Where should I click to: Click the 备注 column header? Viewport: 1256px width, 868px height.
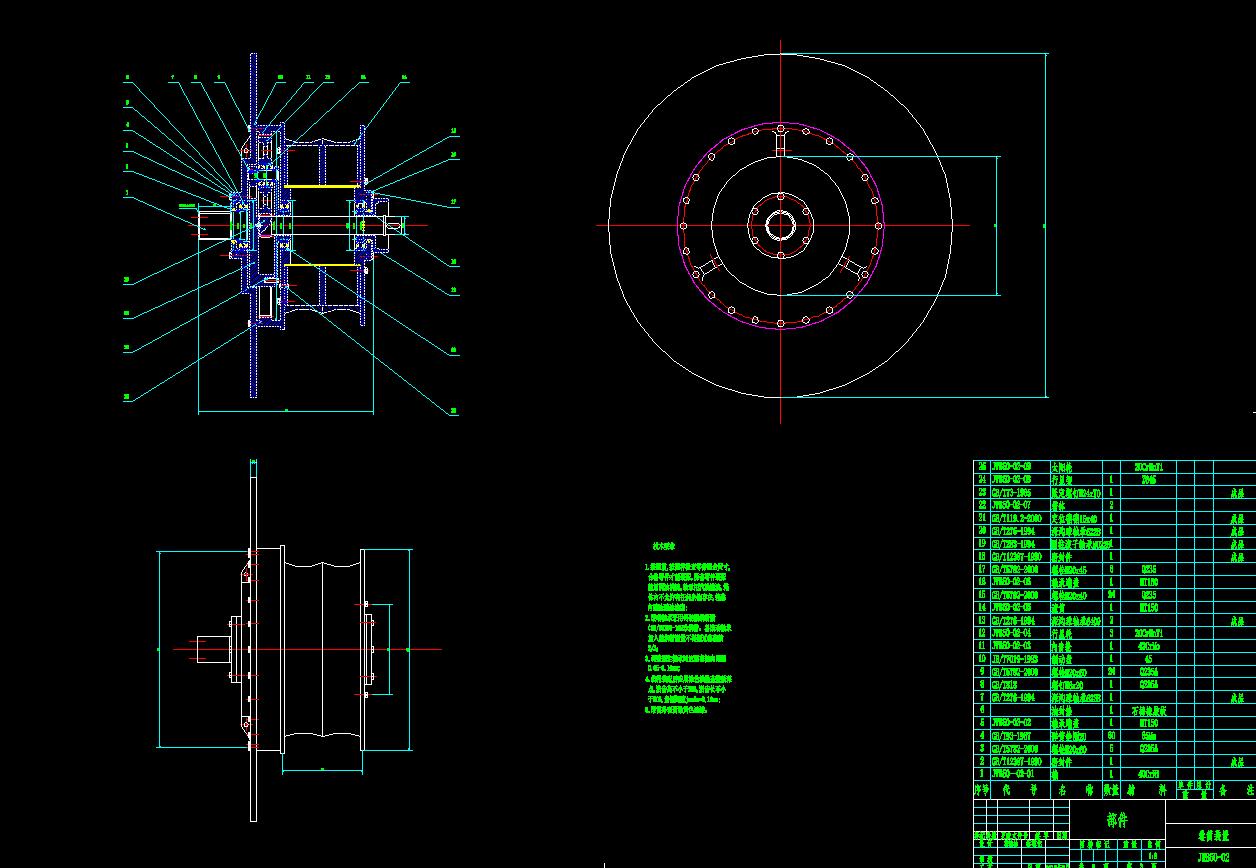1236,790
